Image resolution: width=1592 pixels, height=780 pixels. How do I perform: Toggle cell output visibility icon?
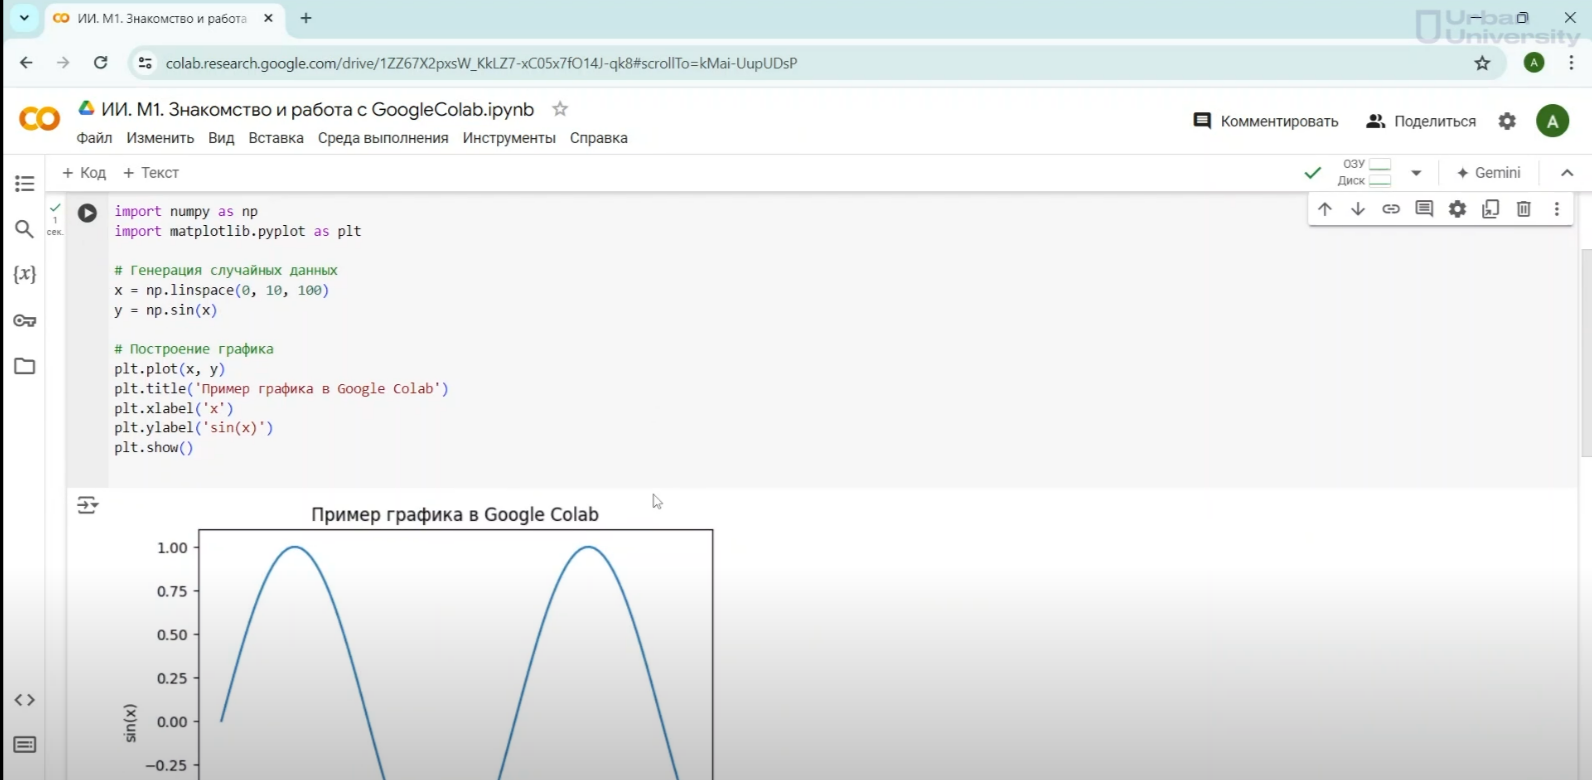click(88, 505)
